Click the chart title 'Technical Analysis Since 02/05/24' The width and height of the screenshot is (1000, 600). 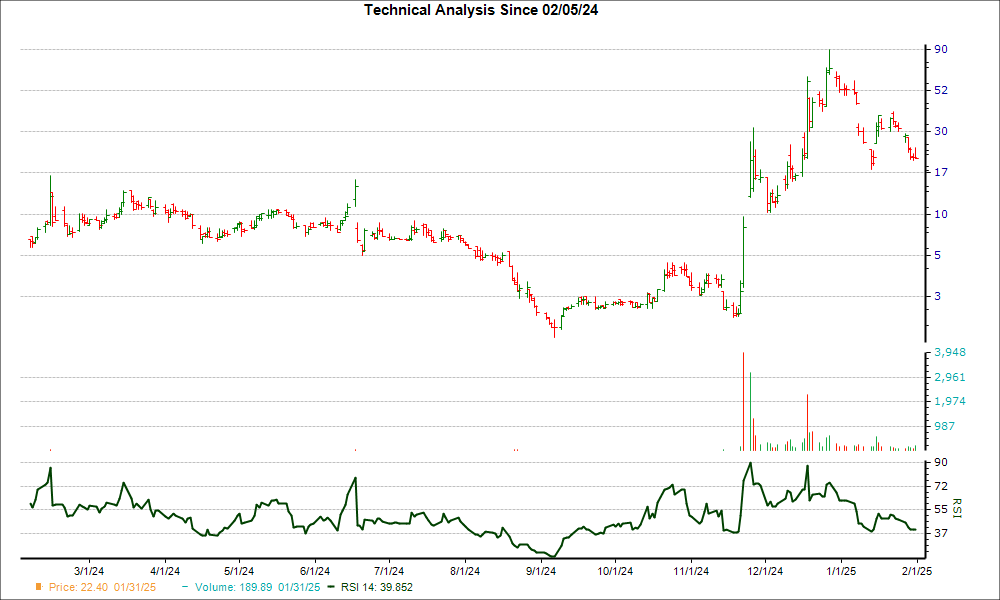(481, 10)
